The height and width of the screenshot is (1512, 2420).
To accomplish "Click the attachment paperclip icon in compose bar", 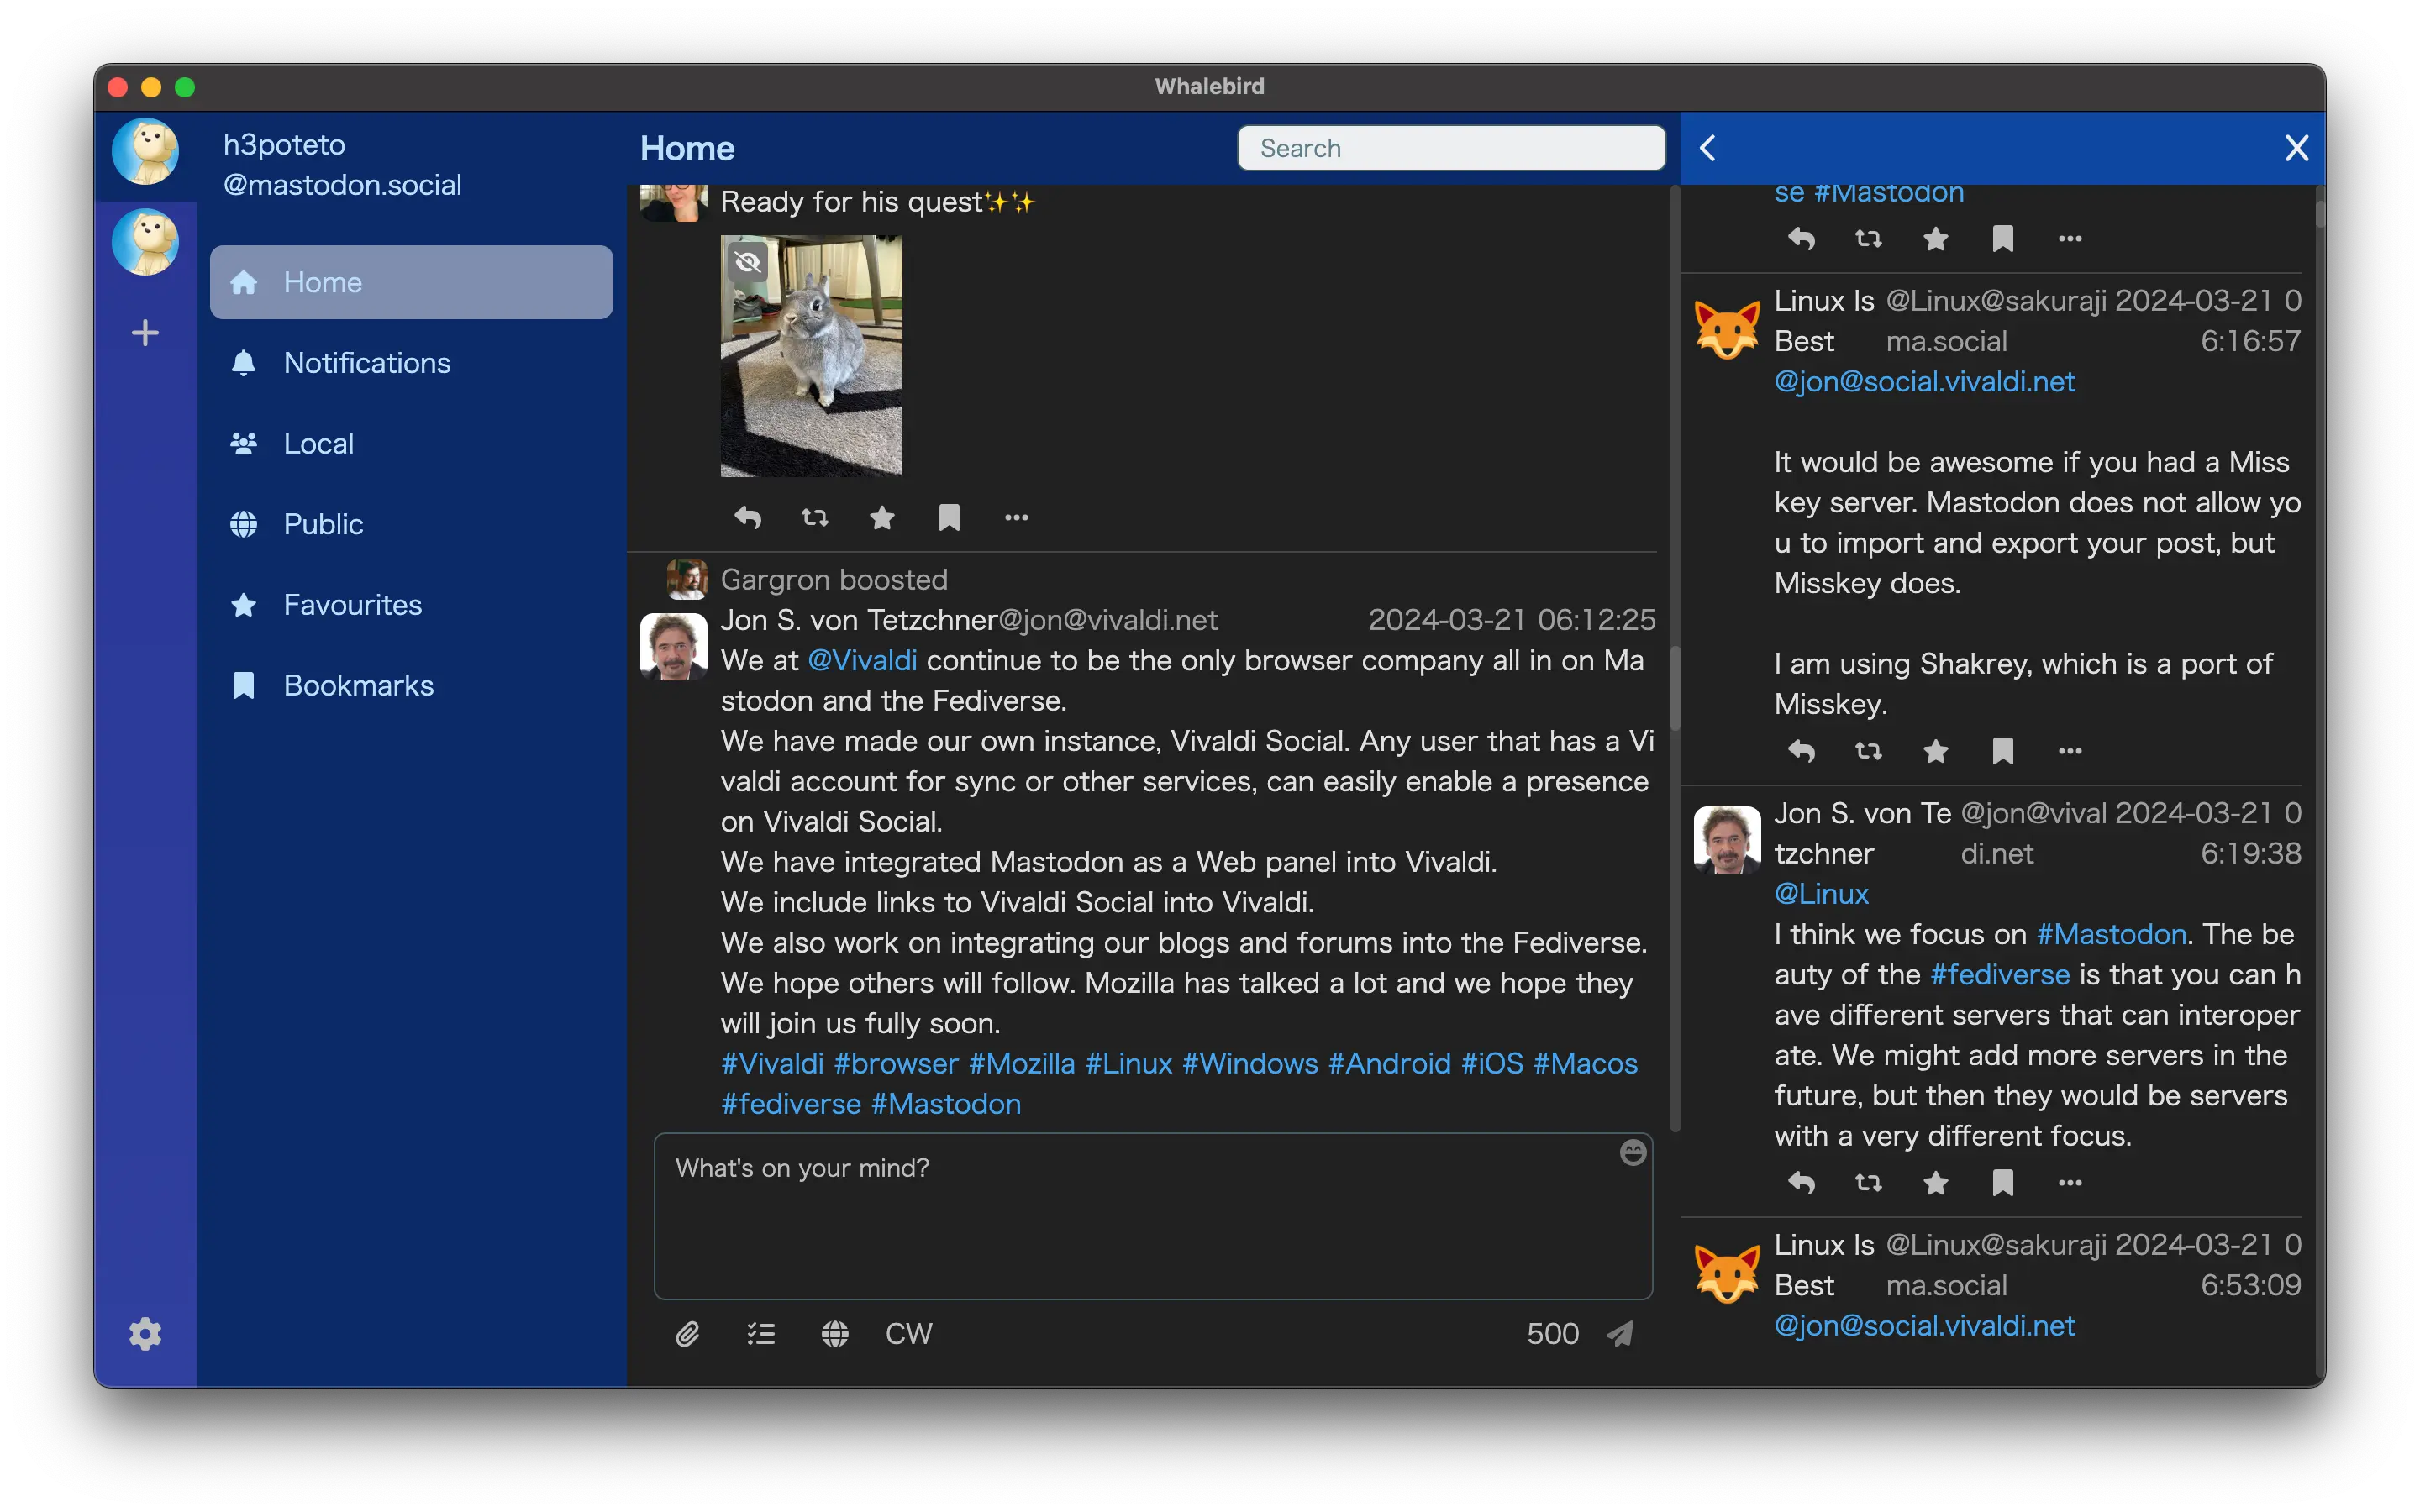I will point(688,1332).
